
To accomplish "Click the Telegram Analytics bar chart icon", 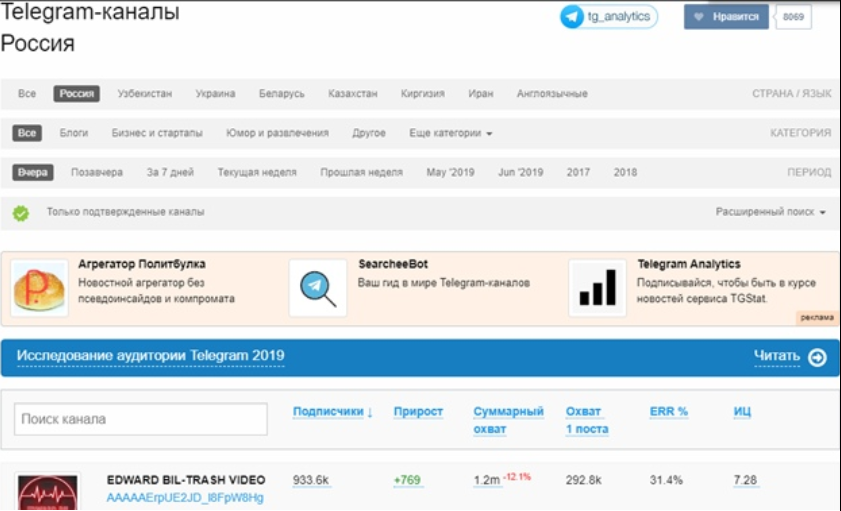I will pos(598,288).
